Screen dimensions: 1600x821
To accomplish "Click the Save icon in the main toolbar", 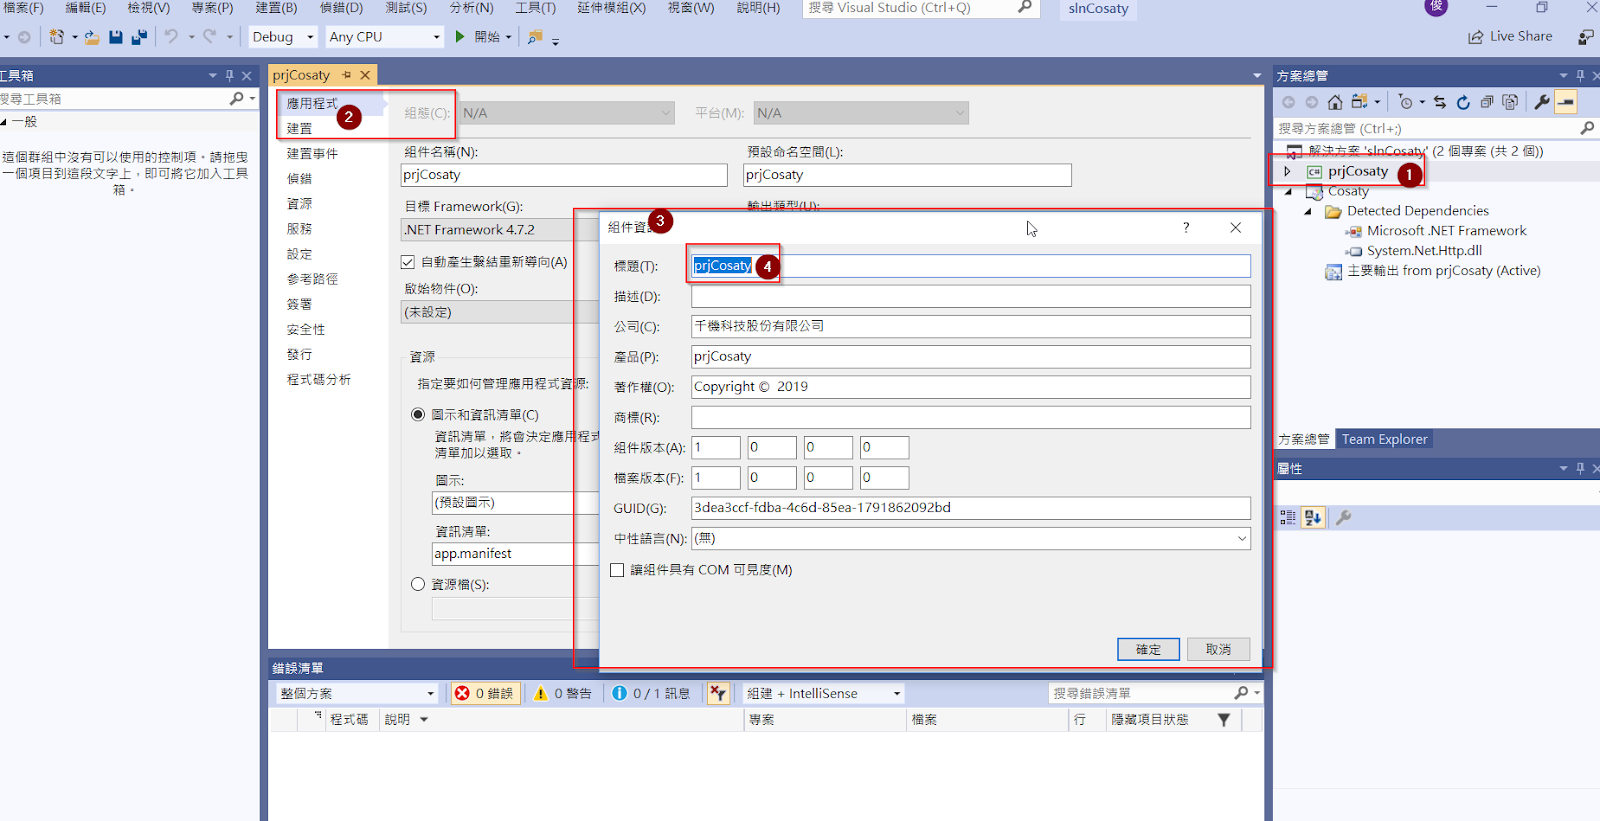I will click(x=116, y=37).
